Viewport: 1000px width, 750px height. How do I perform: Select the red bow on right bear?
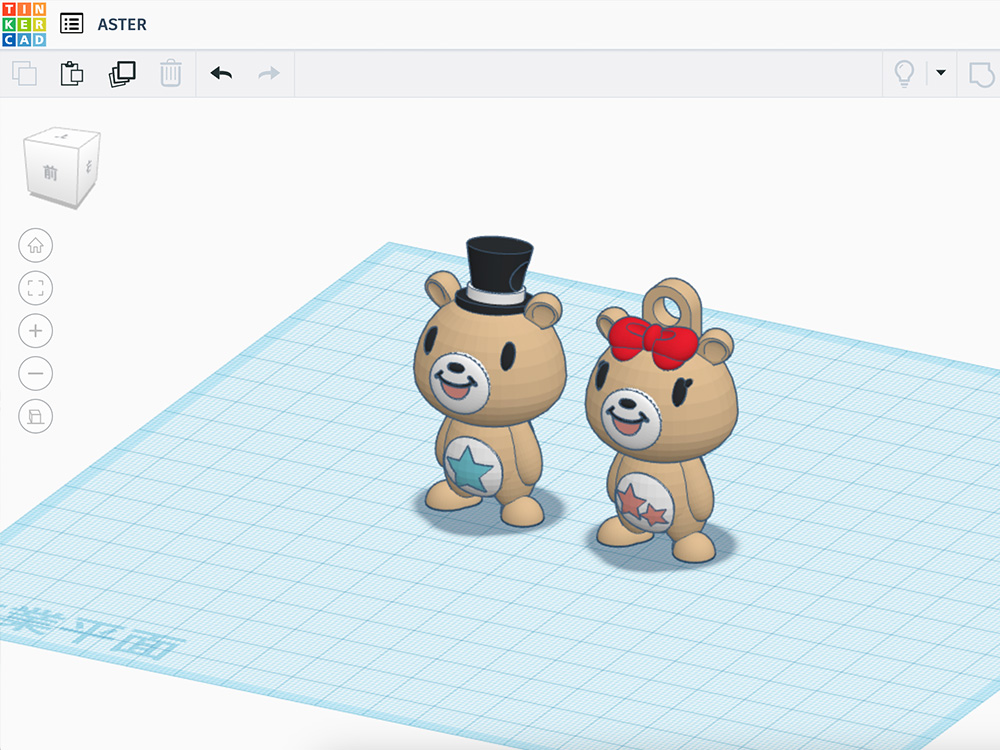point(652,340)
